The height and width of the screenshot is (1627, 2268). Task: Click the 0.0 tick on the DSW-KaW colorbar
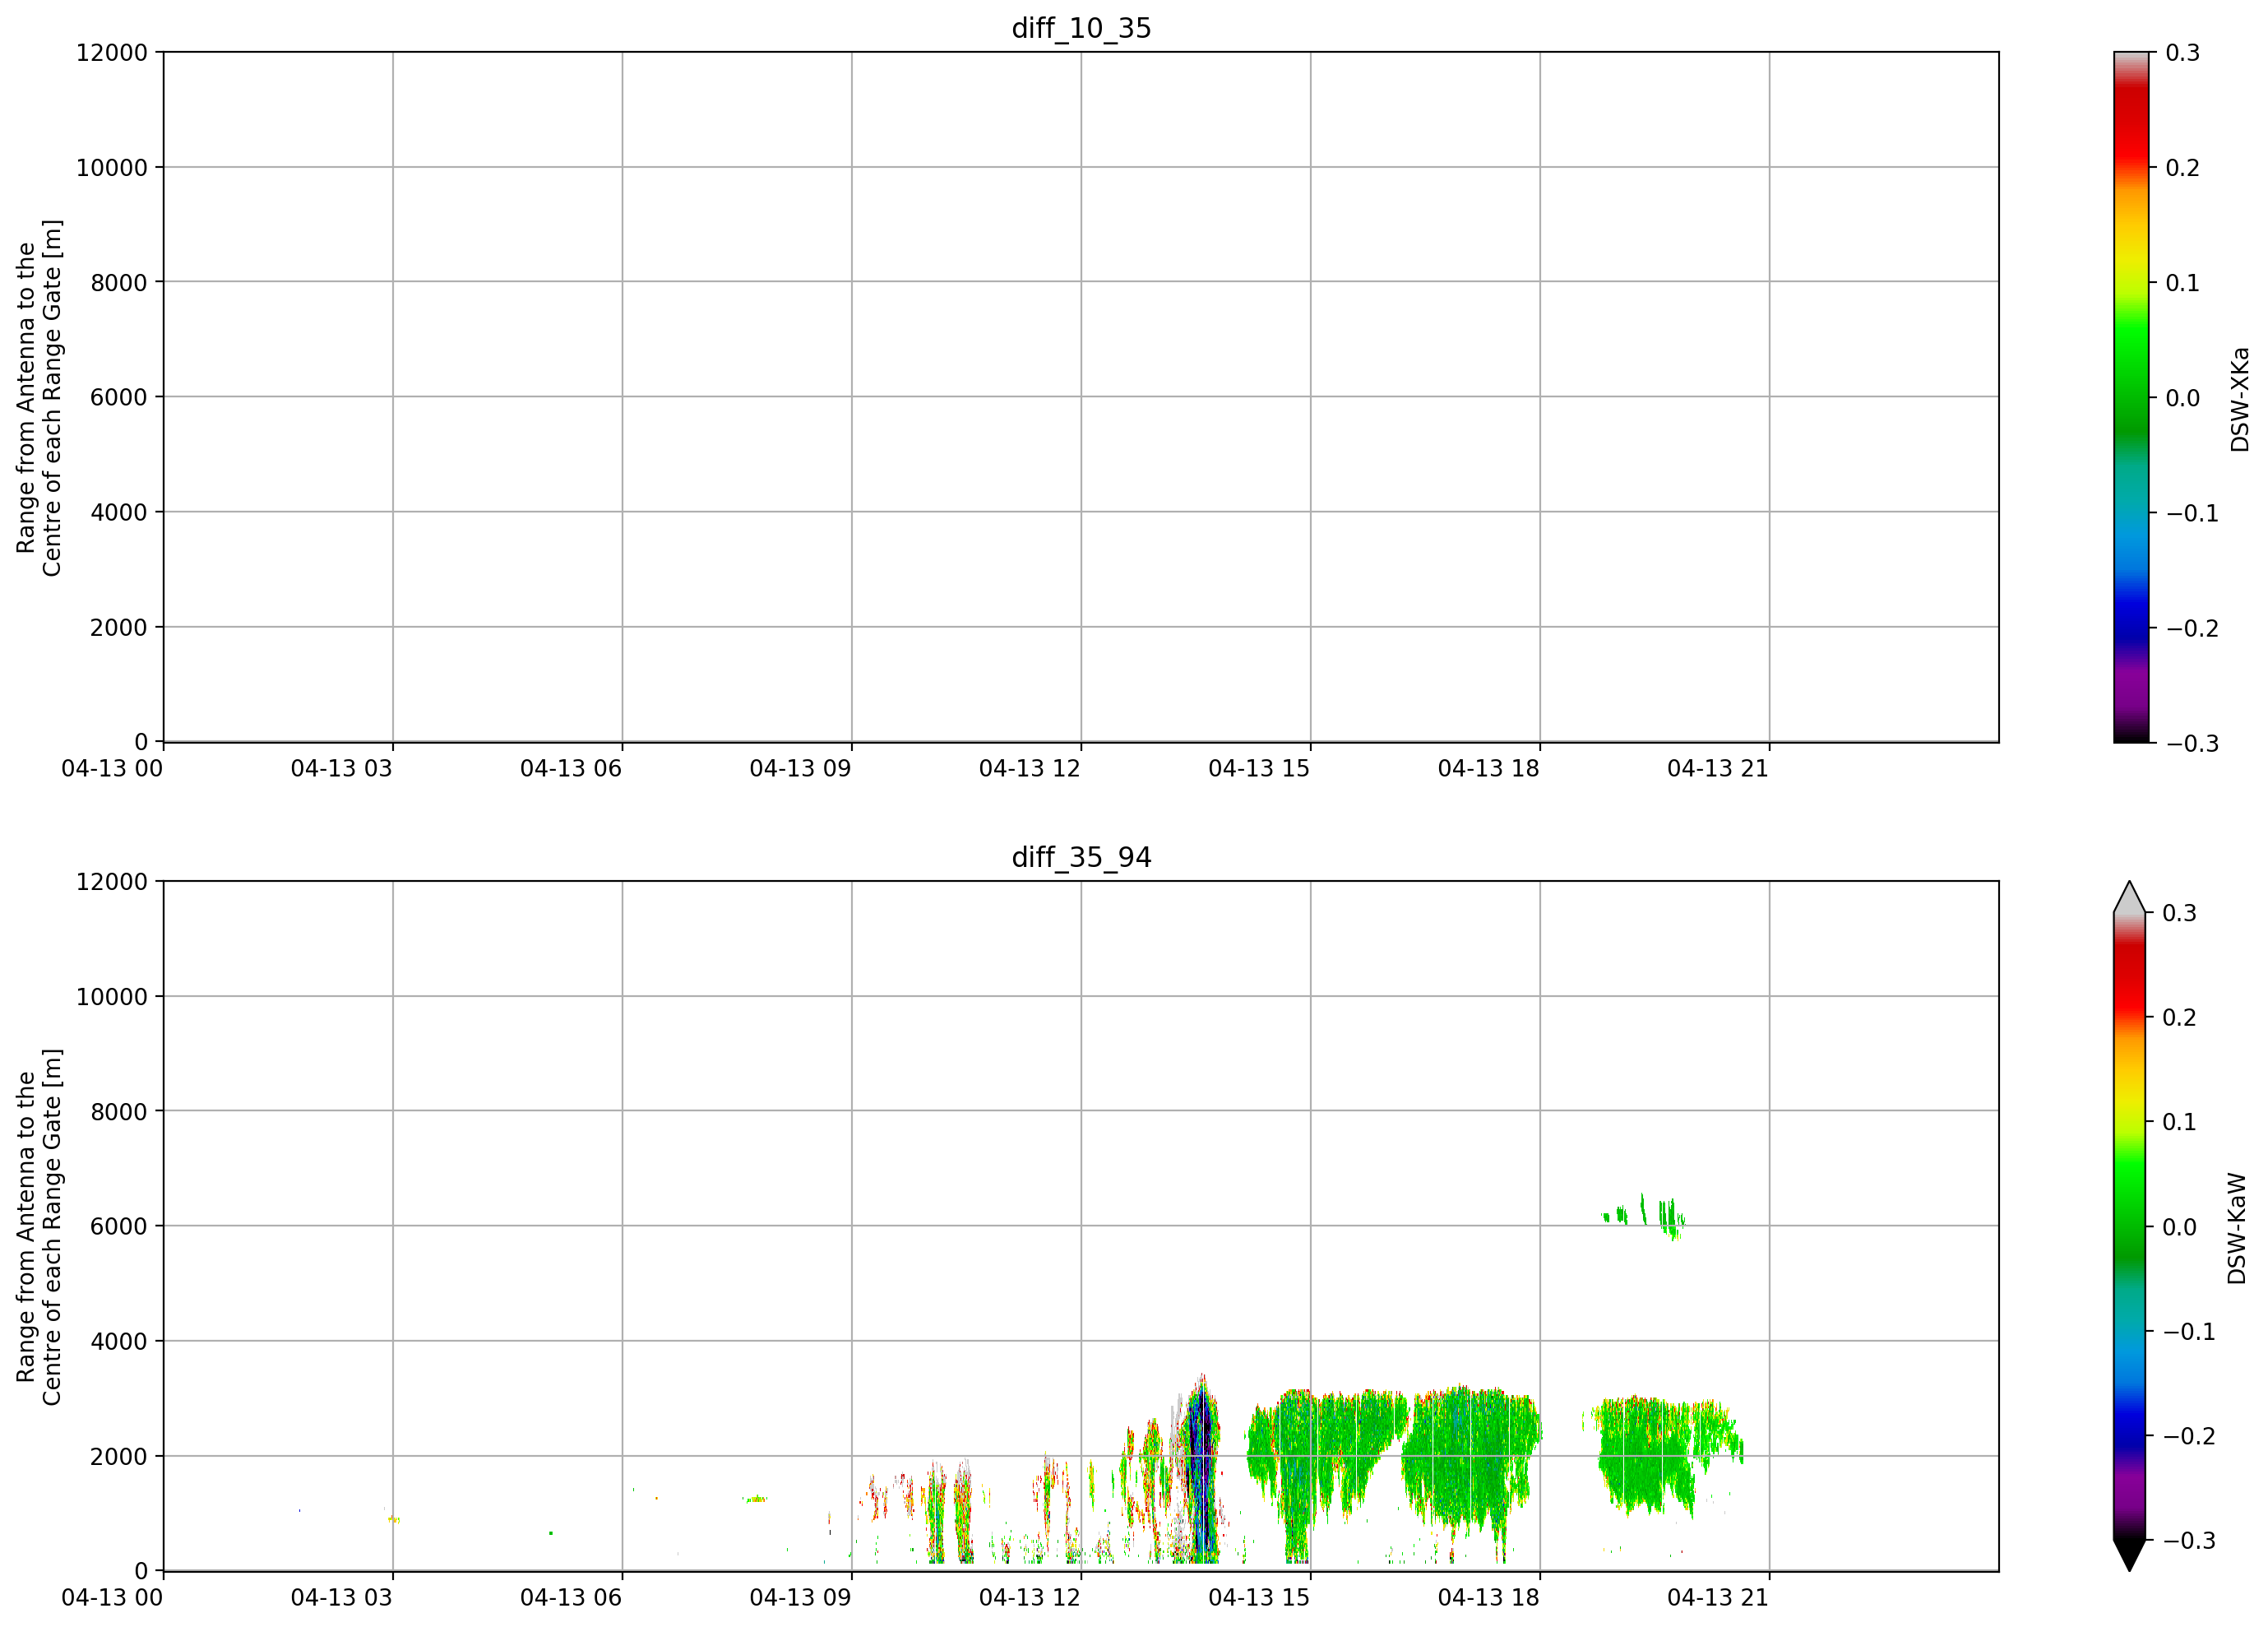pos(2180,1227)
